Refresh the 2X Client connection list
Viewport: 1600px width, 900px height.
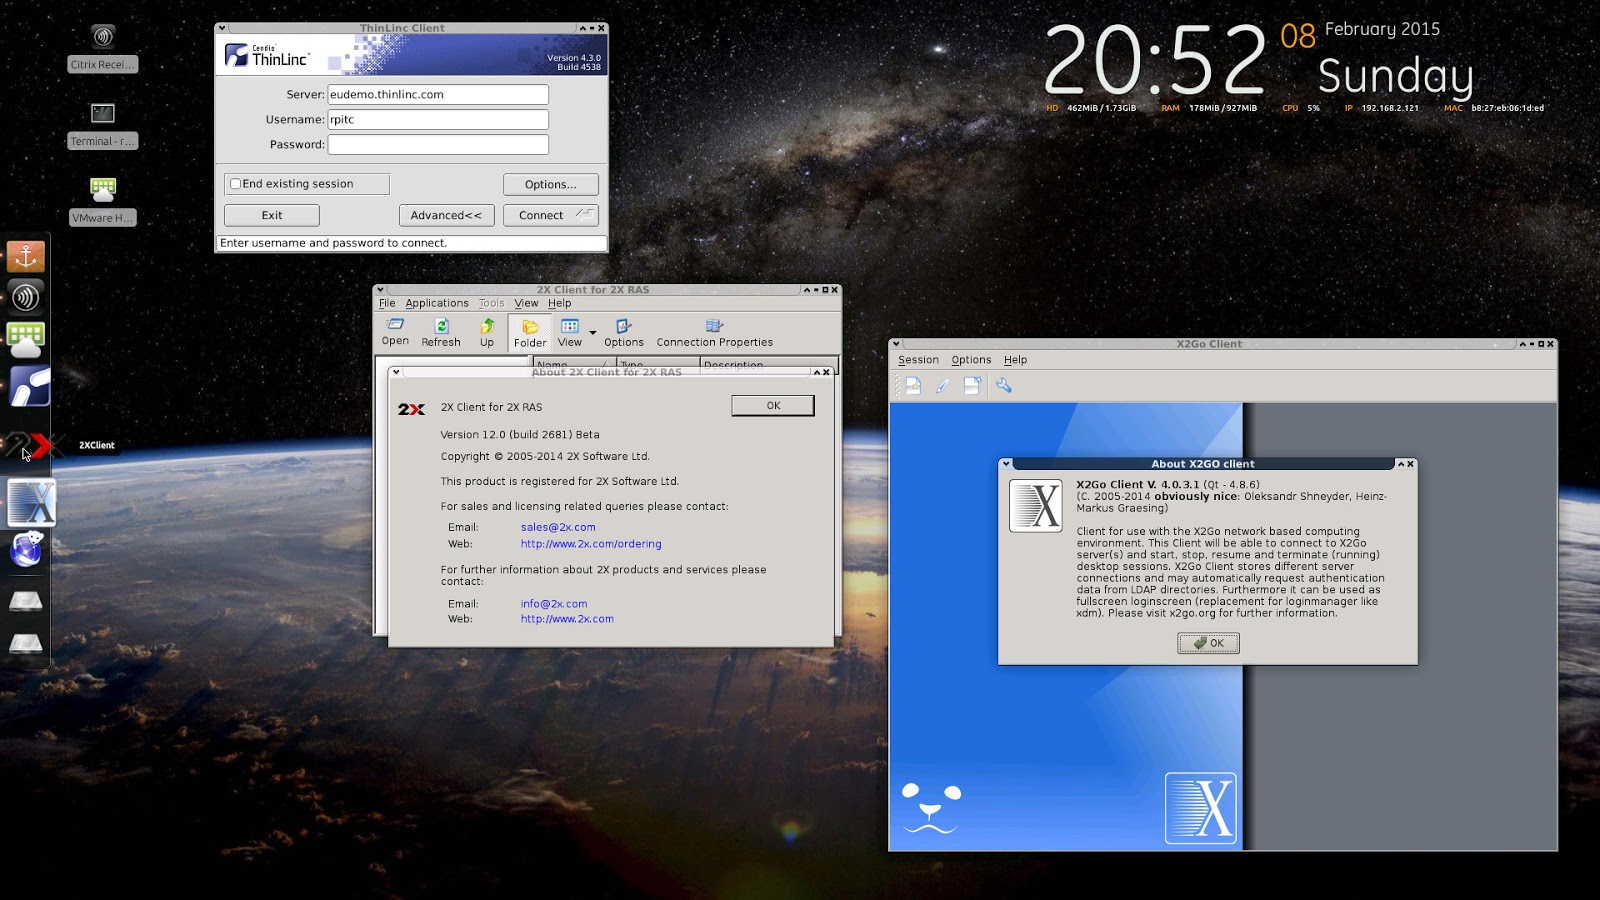[x=441, y=333]
